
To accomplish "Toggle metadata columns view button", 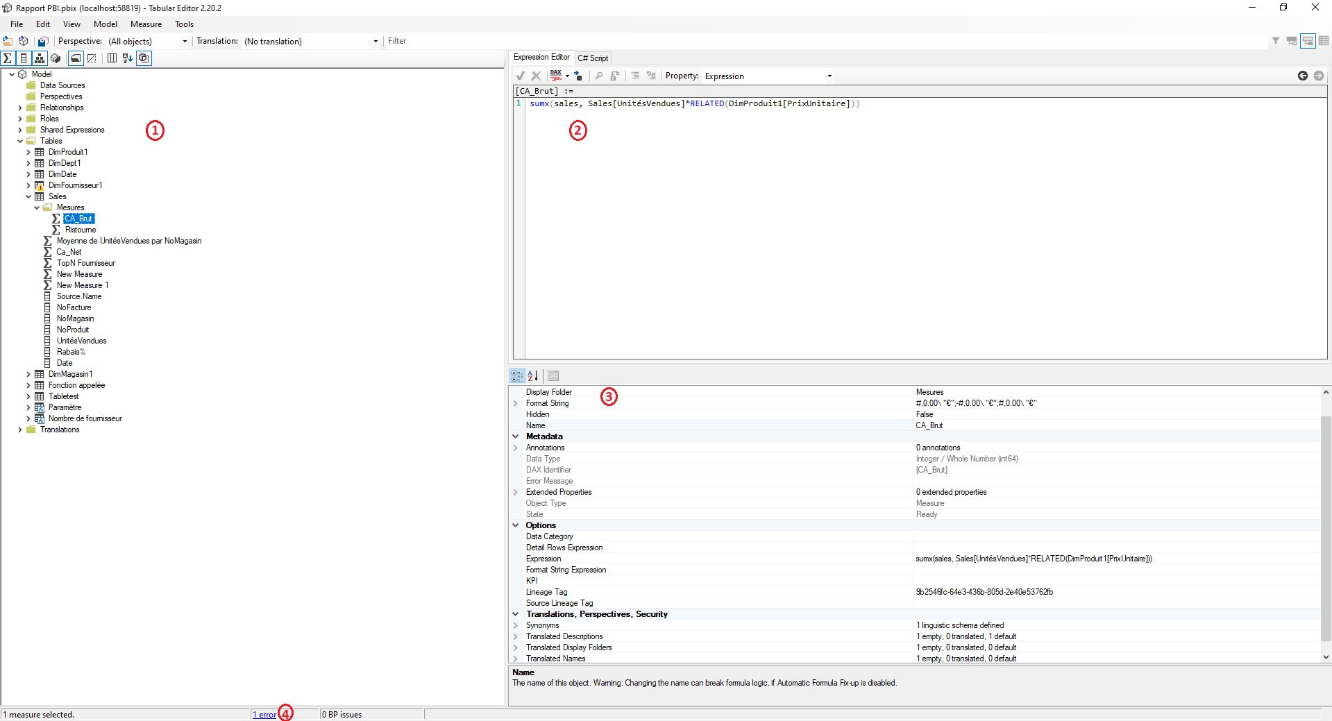I will tap(112, 58).
